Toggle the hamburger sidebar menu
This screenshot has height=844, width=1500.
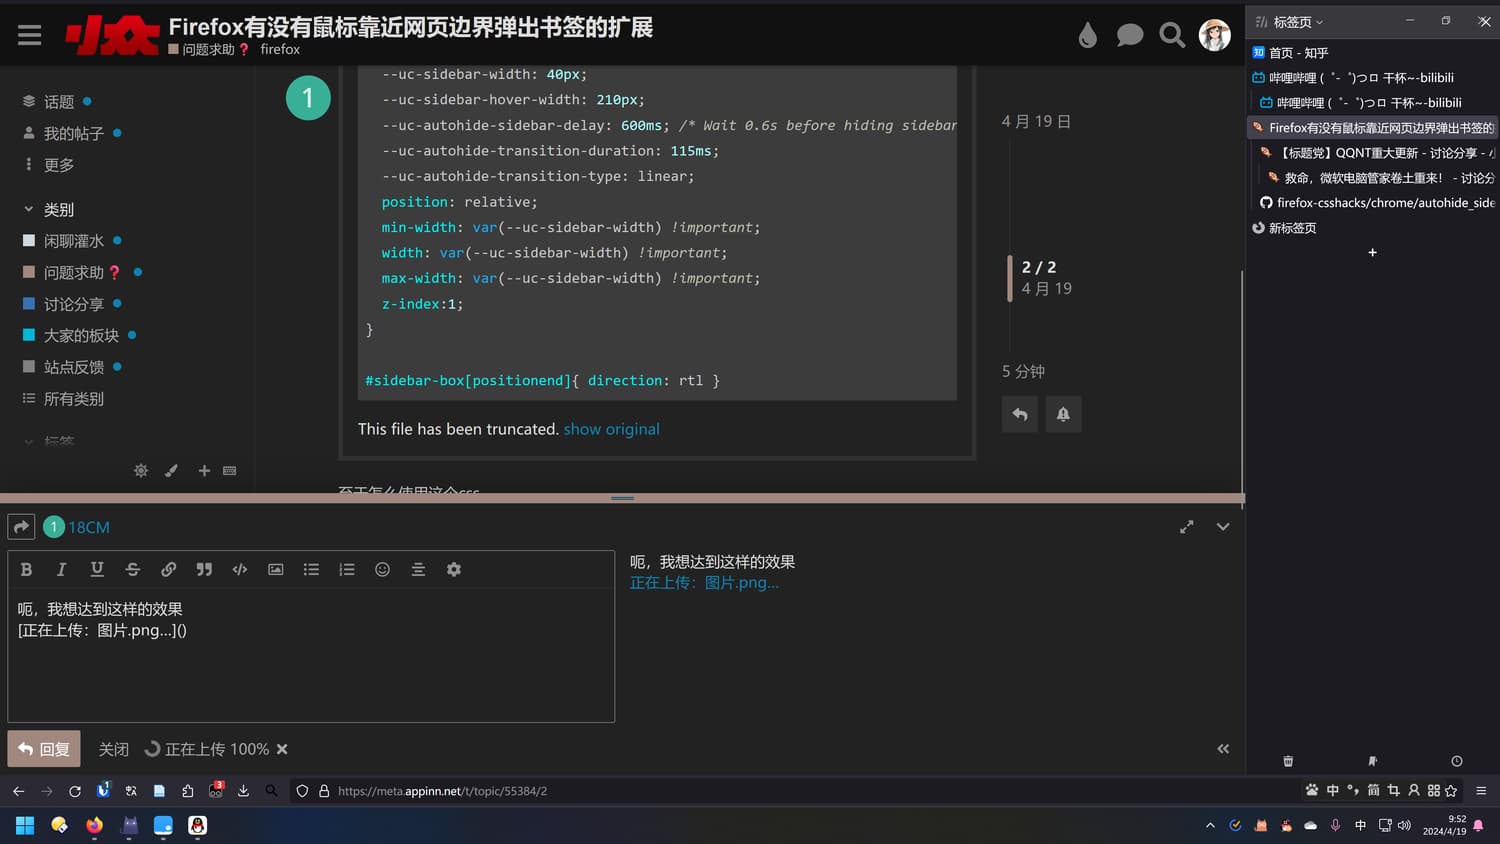[x=30, y=36]
